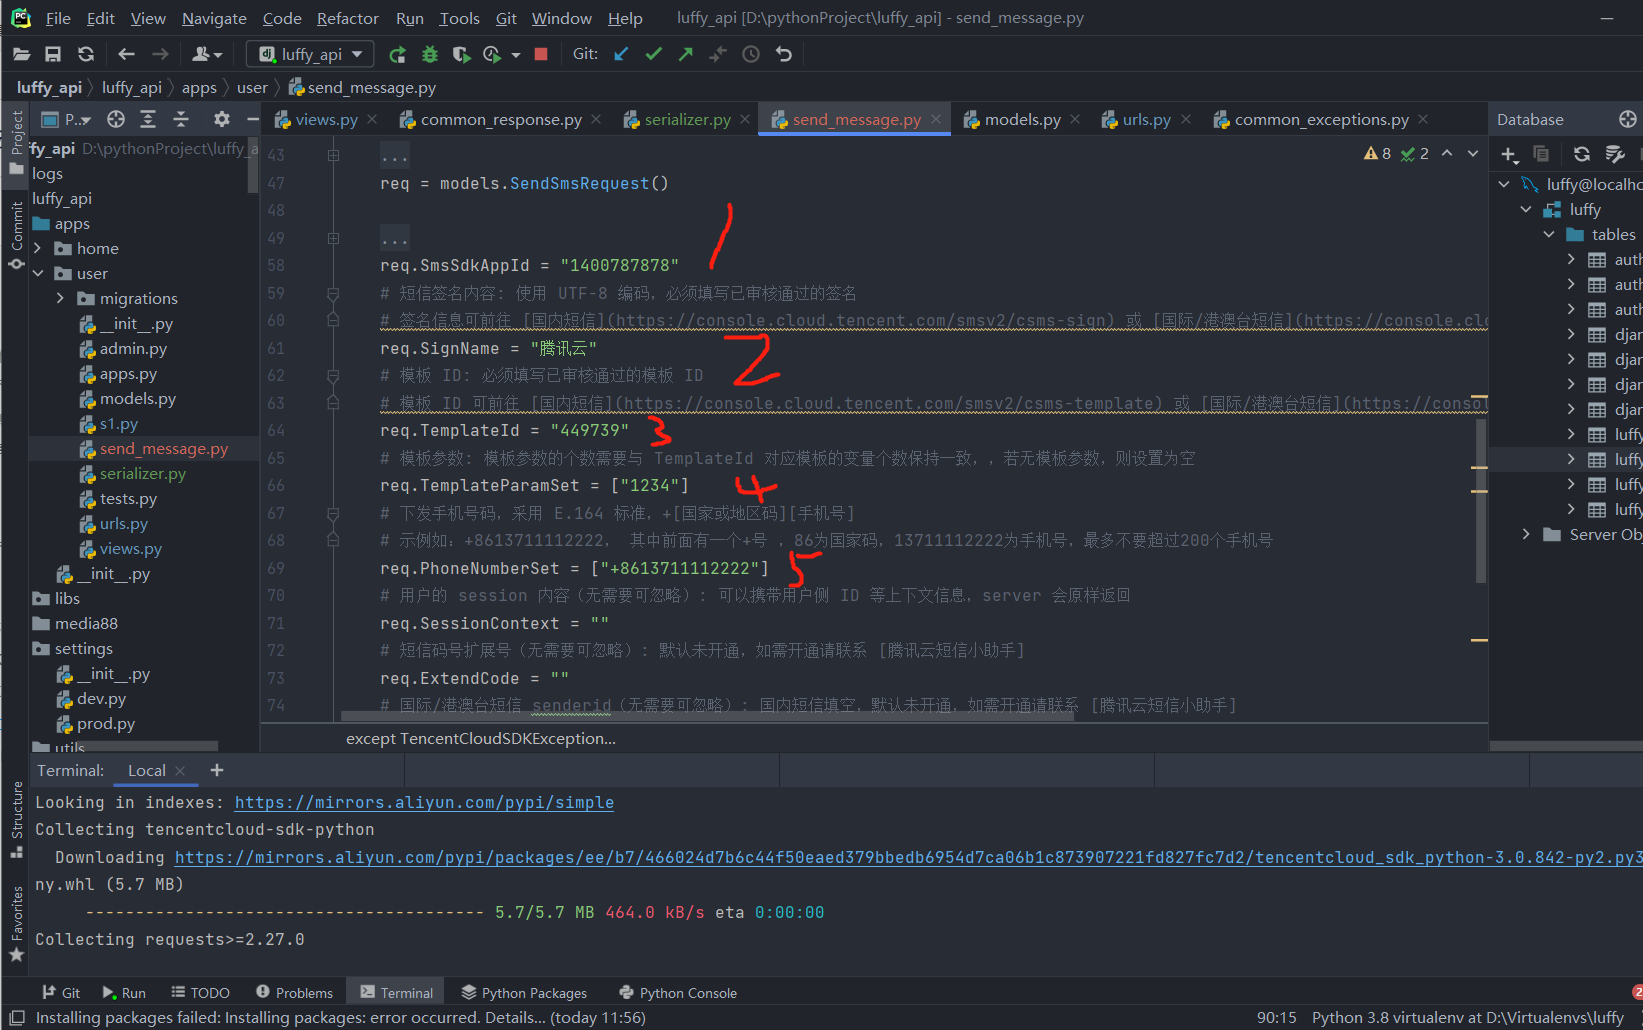1643x1030 pixels.
Task: Open the warnings inspection indicator
Action: click(1377, 153)
